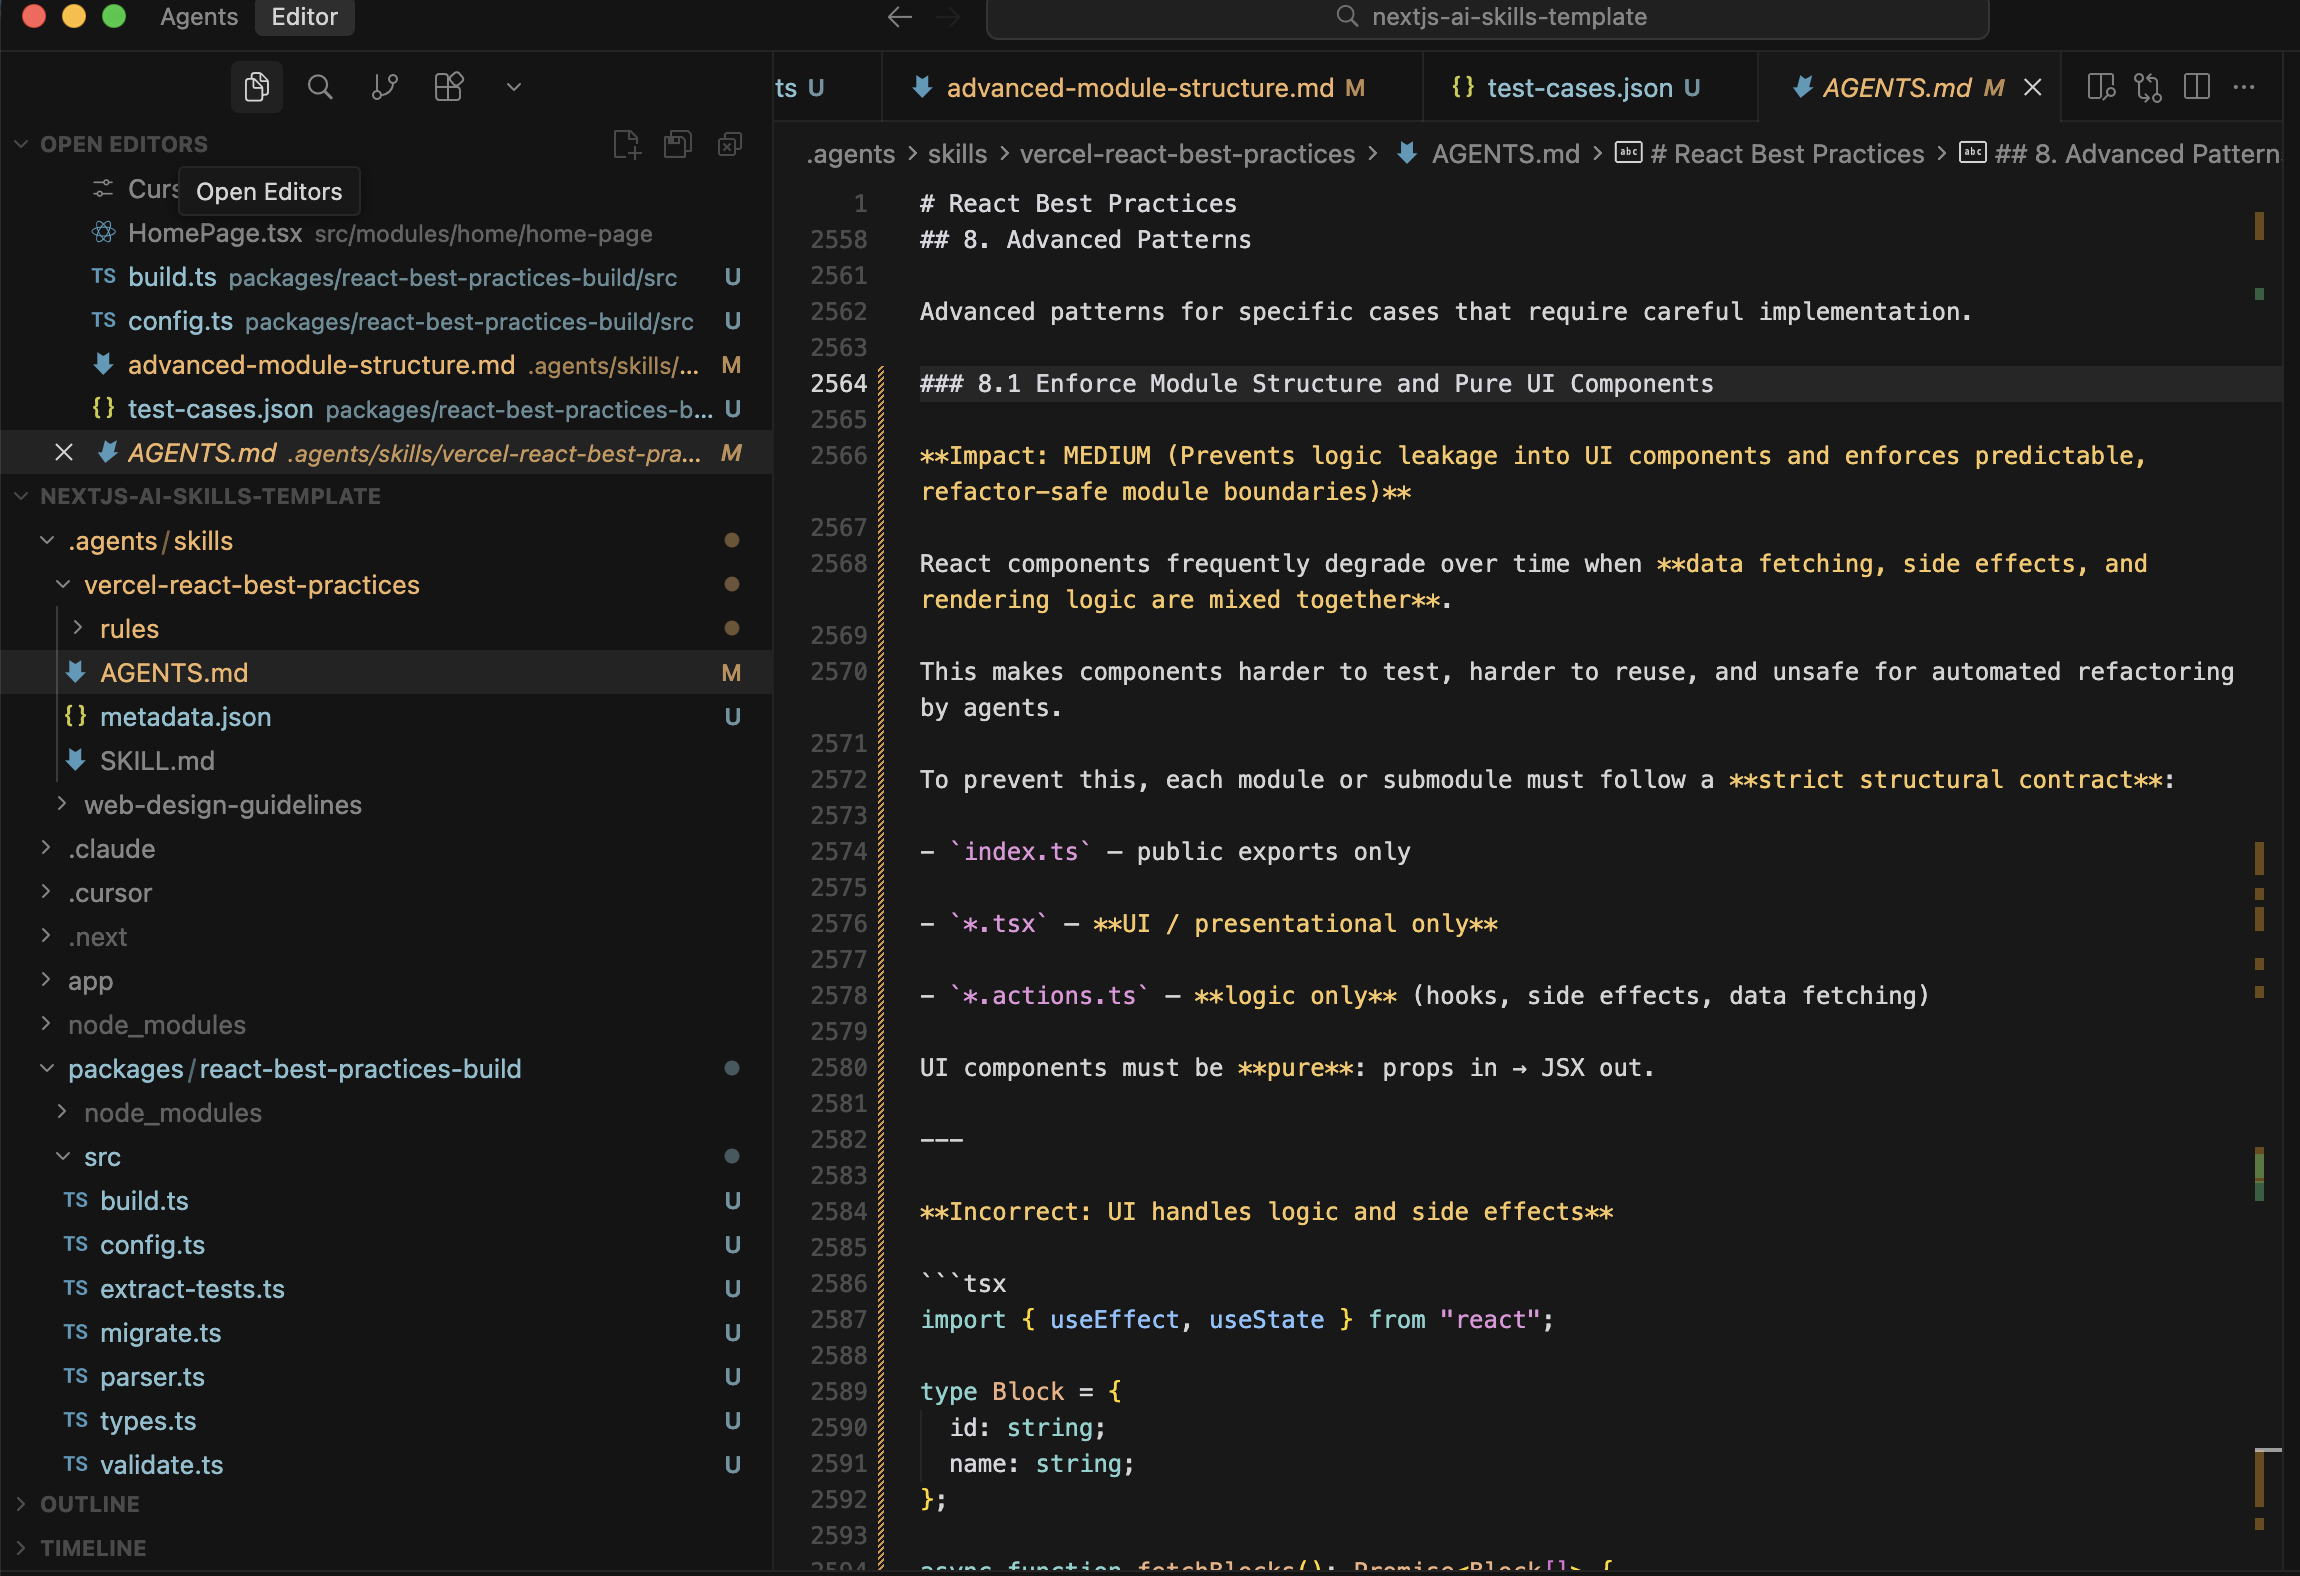Open build.ts in Open Editors list
The height and width of the screenshot is (1576, 2300).
point(386,277)
